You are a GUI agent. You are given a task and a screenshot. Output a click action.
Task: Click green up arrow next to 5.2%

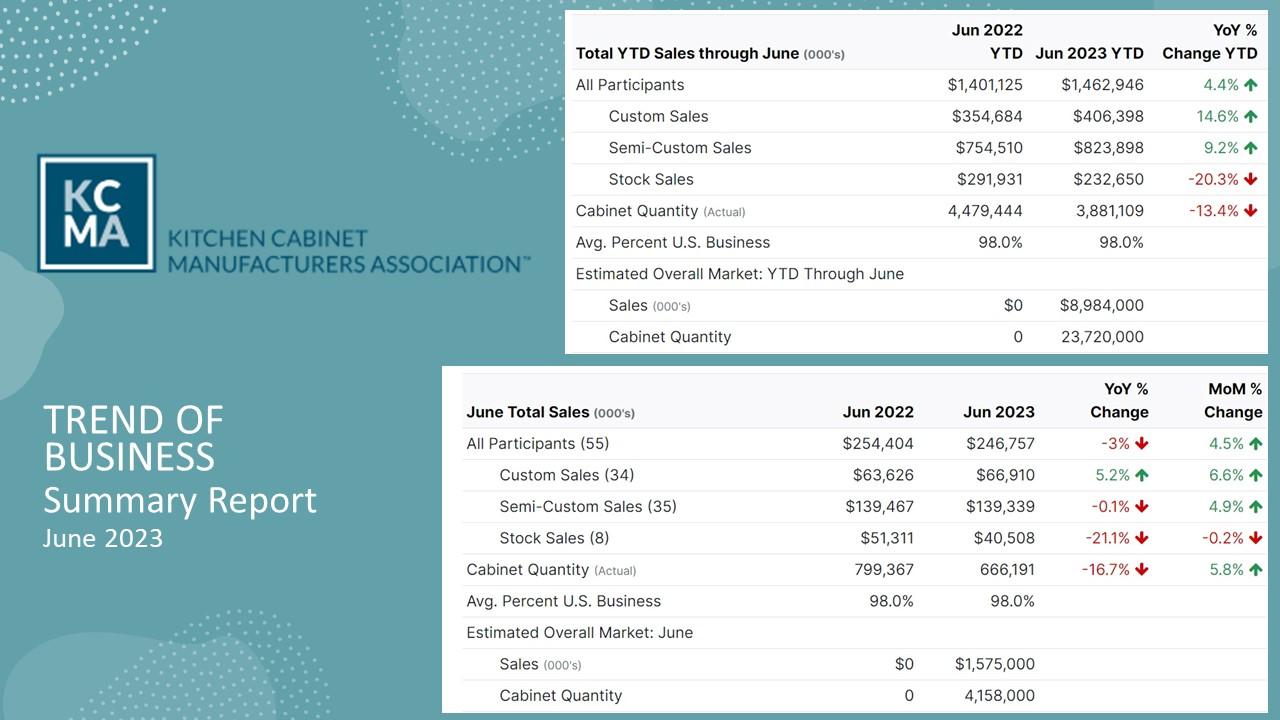click(1141, 475)
